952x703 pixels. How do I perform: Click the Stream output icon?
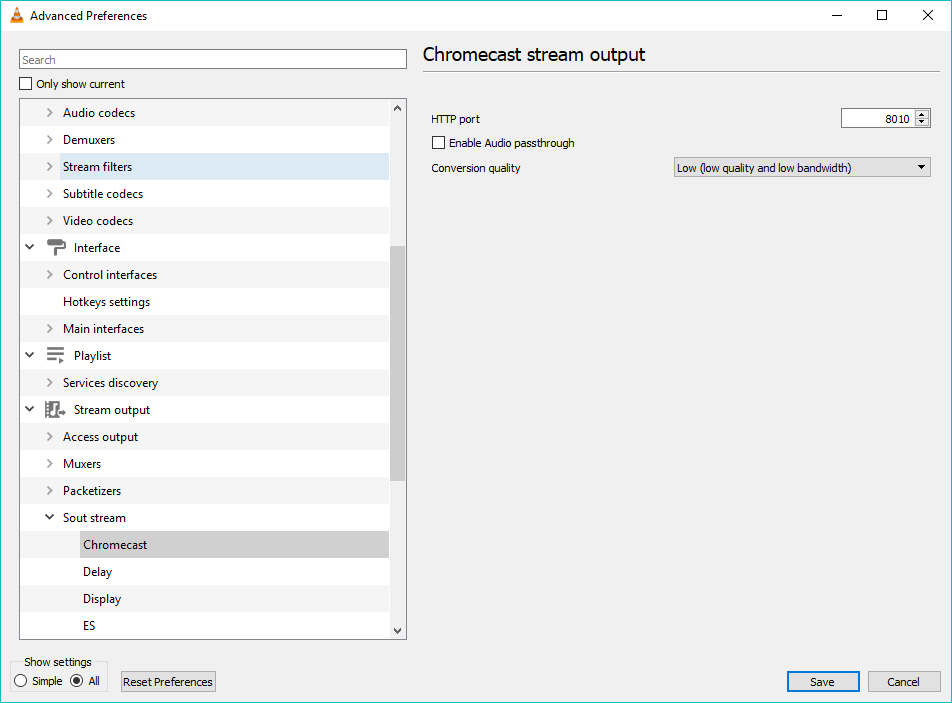tap(56, 410)
